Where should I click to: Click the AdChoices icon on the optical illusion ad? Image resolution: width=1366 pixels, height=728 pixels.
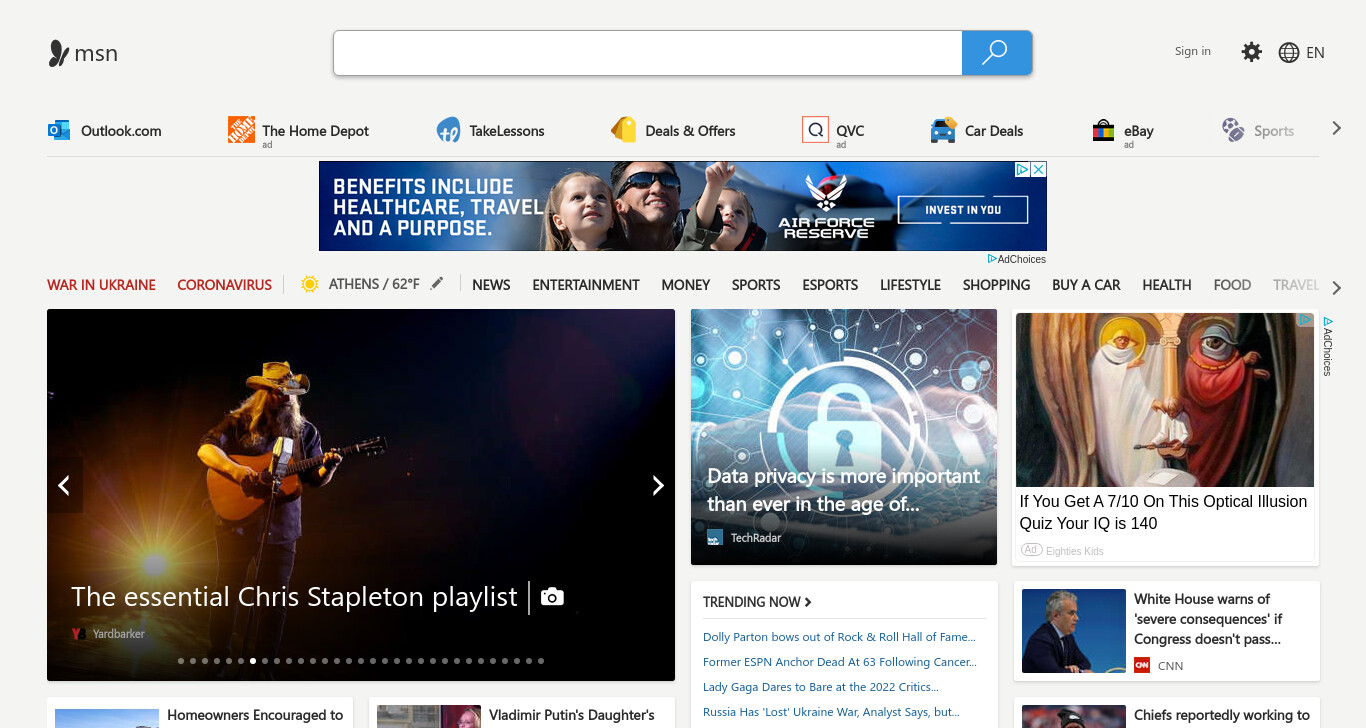1305,320
